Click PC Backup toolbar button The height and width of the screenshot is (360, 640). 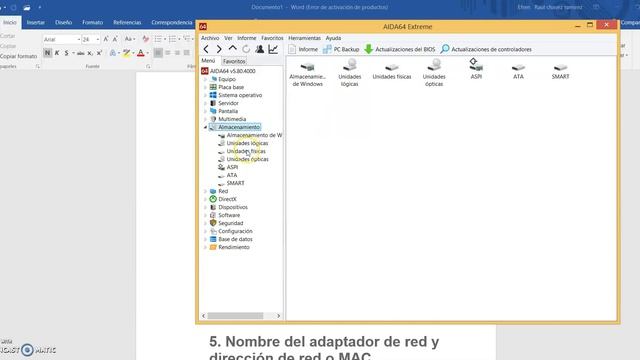tap(341, 49)
